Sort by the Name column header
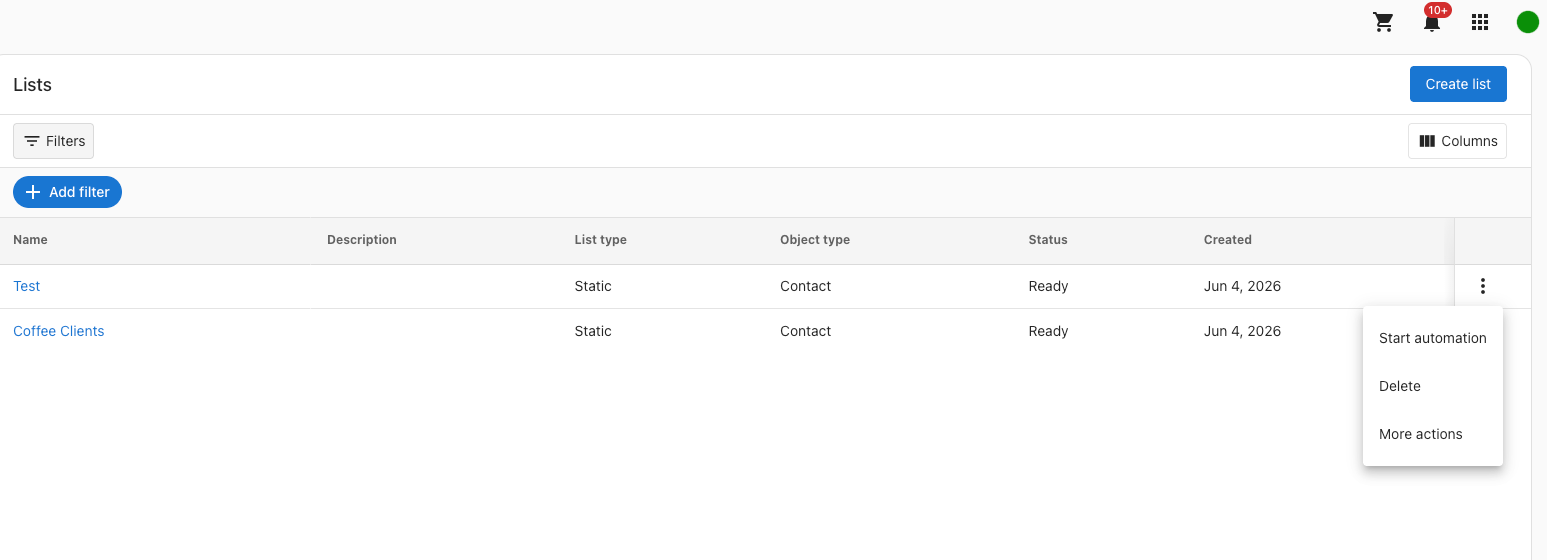The width and height of the screenshot is (1547, 560). [x=30, y=240]
